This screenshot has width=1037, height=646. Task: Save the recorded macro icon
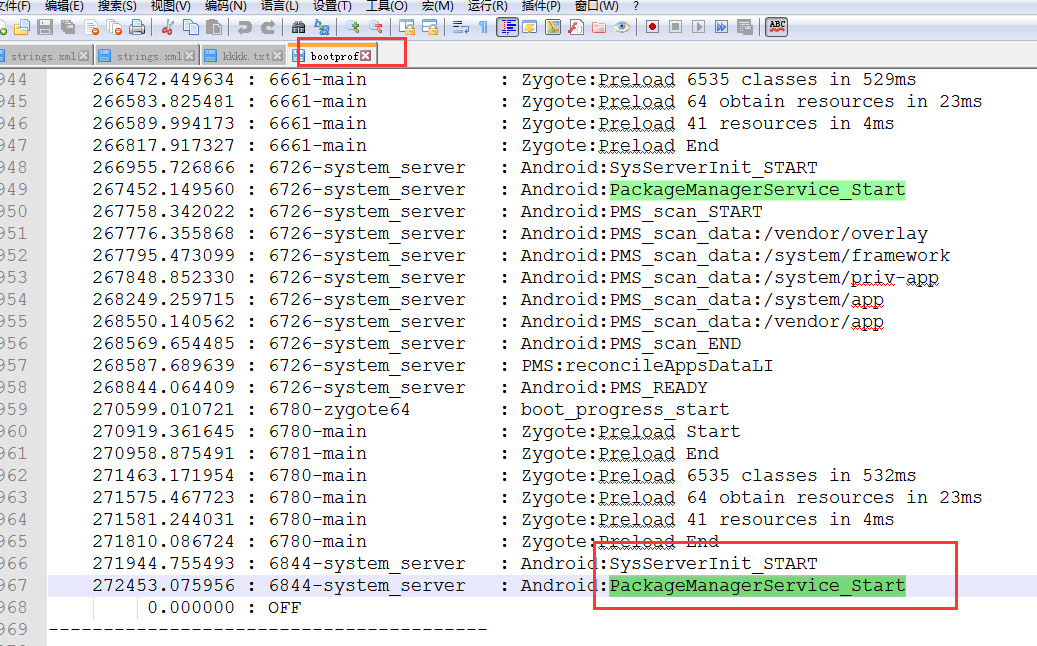(745, 27)
